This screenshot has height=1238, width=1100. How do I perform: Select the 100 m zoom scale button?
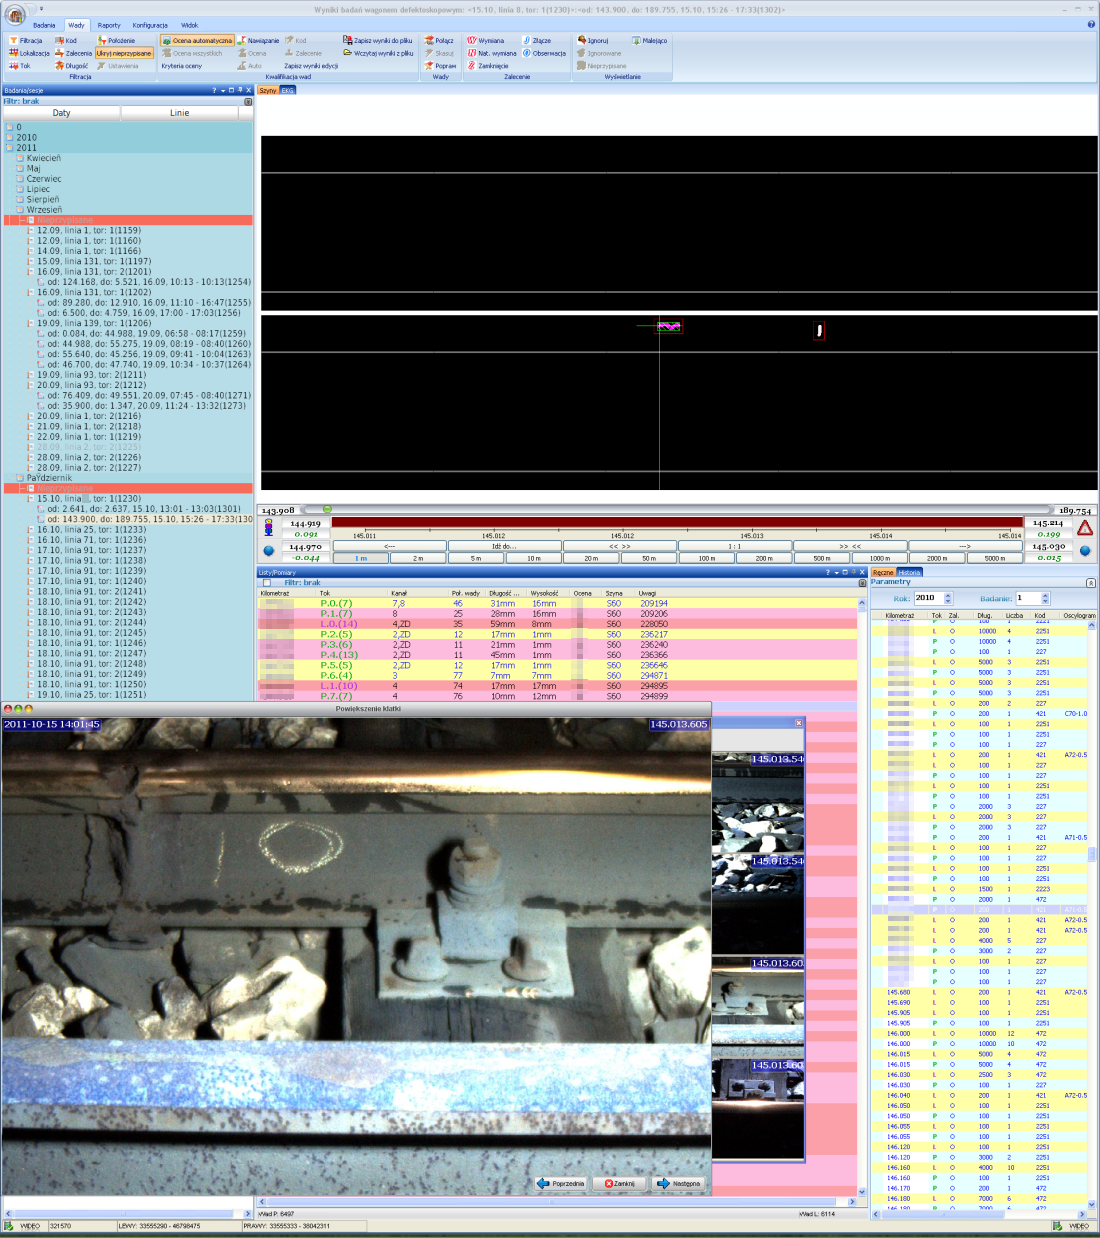tap(706, 558)
